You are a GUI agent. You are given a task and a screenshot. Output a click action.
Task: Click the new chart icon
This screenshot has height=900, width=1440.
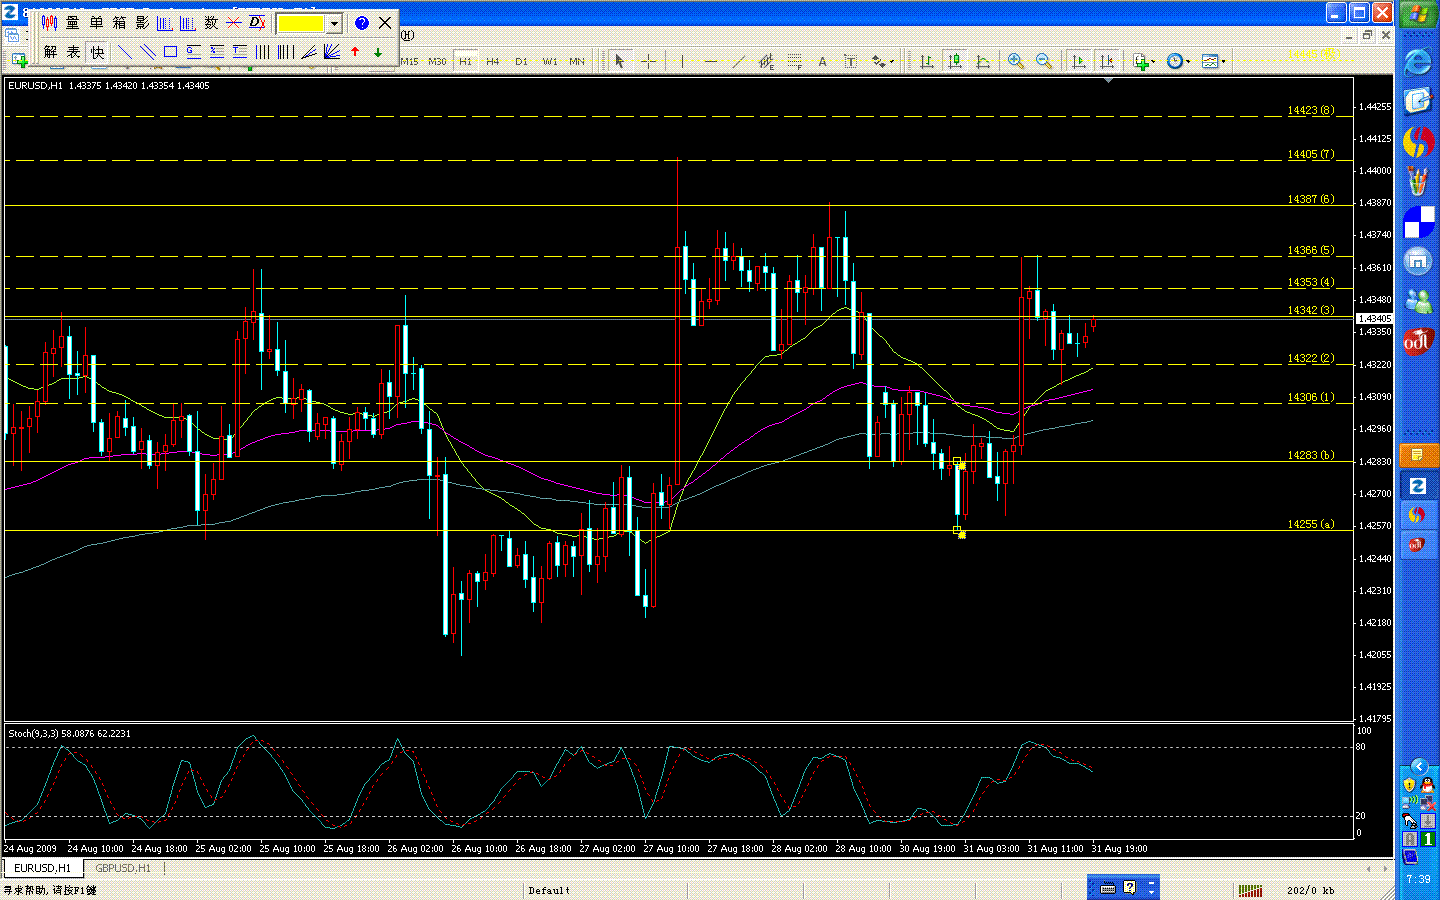tap(18, 62)
